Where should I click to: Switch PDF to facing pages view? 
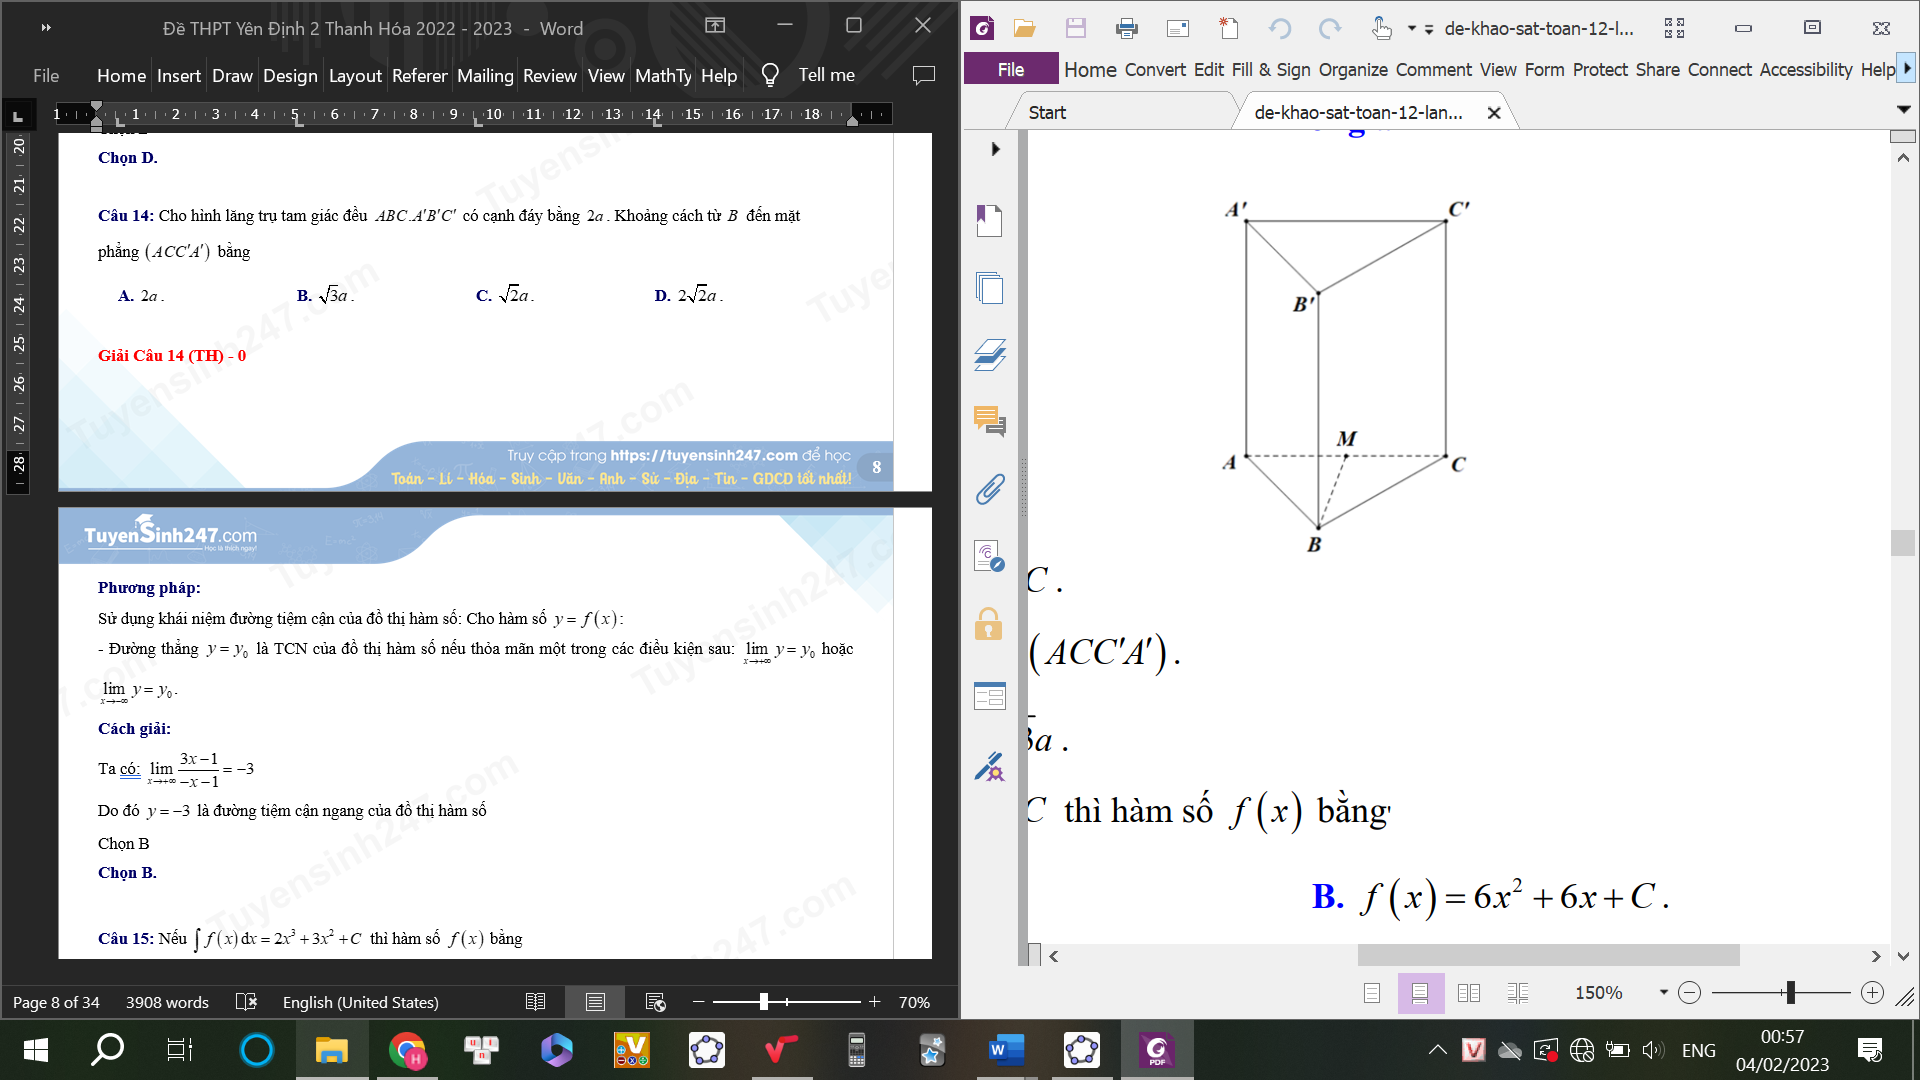(1469, 993)
